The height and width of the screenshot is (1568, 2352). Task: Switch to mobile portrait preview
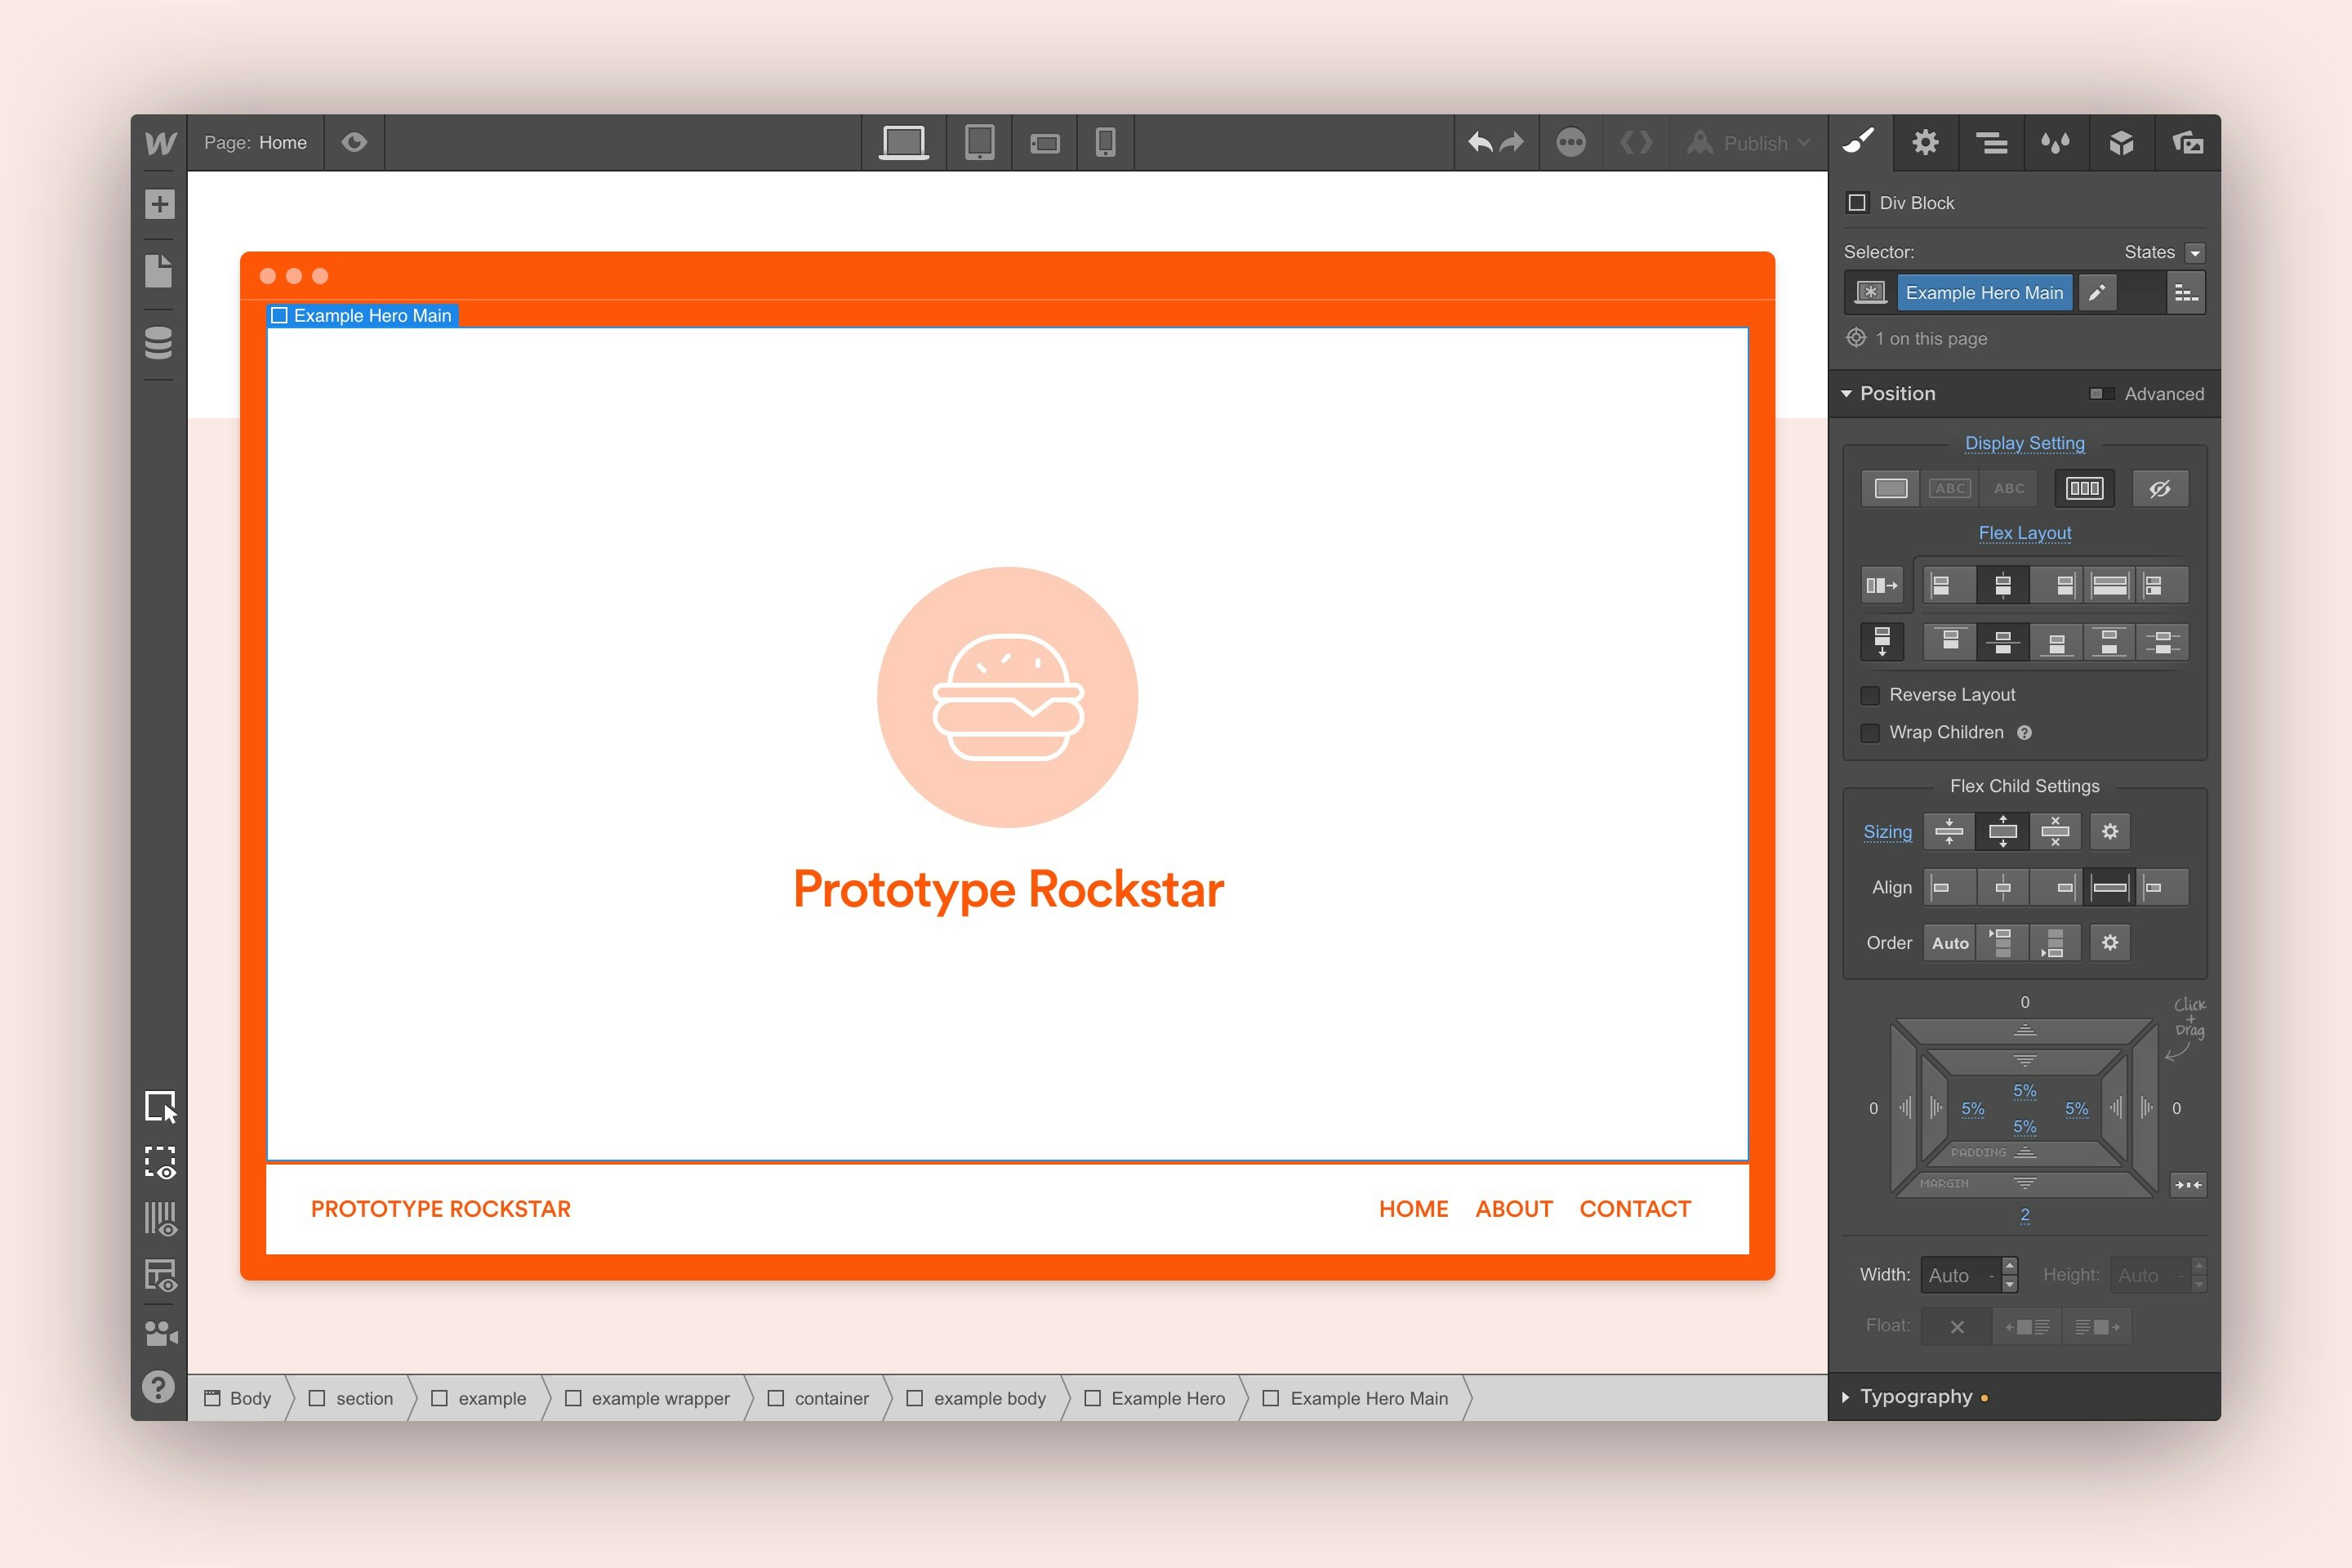pyautogui.click(x=1105, y=142)
